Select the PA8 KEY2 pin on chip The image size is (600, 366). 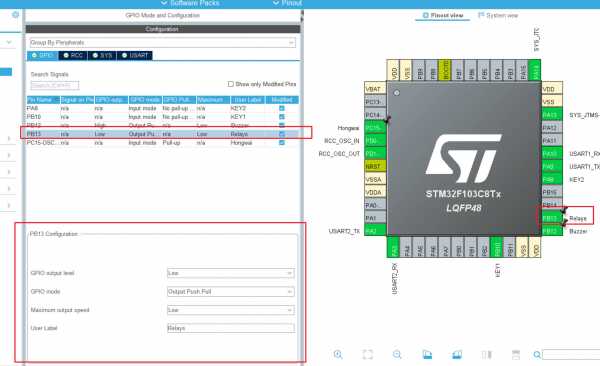552,179
